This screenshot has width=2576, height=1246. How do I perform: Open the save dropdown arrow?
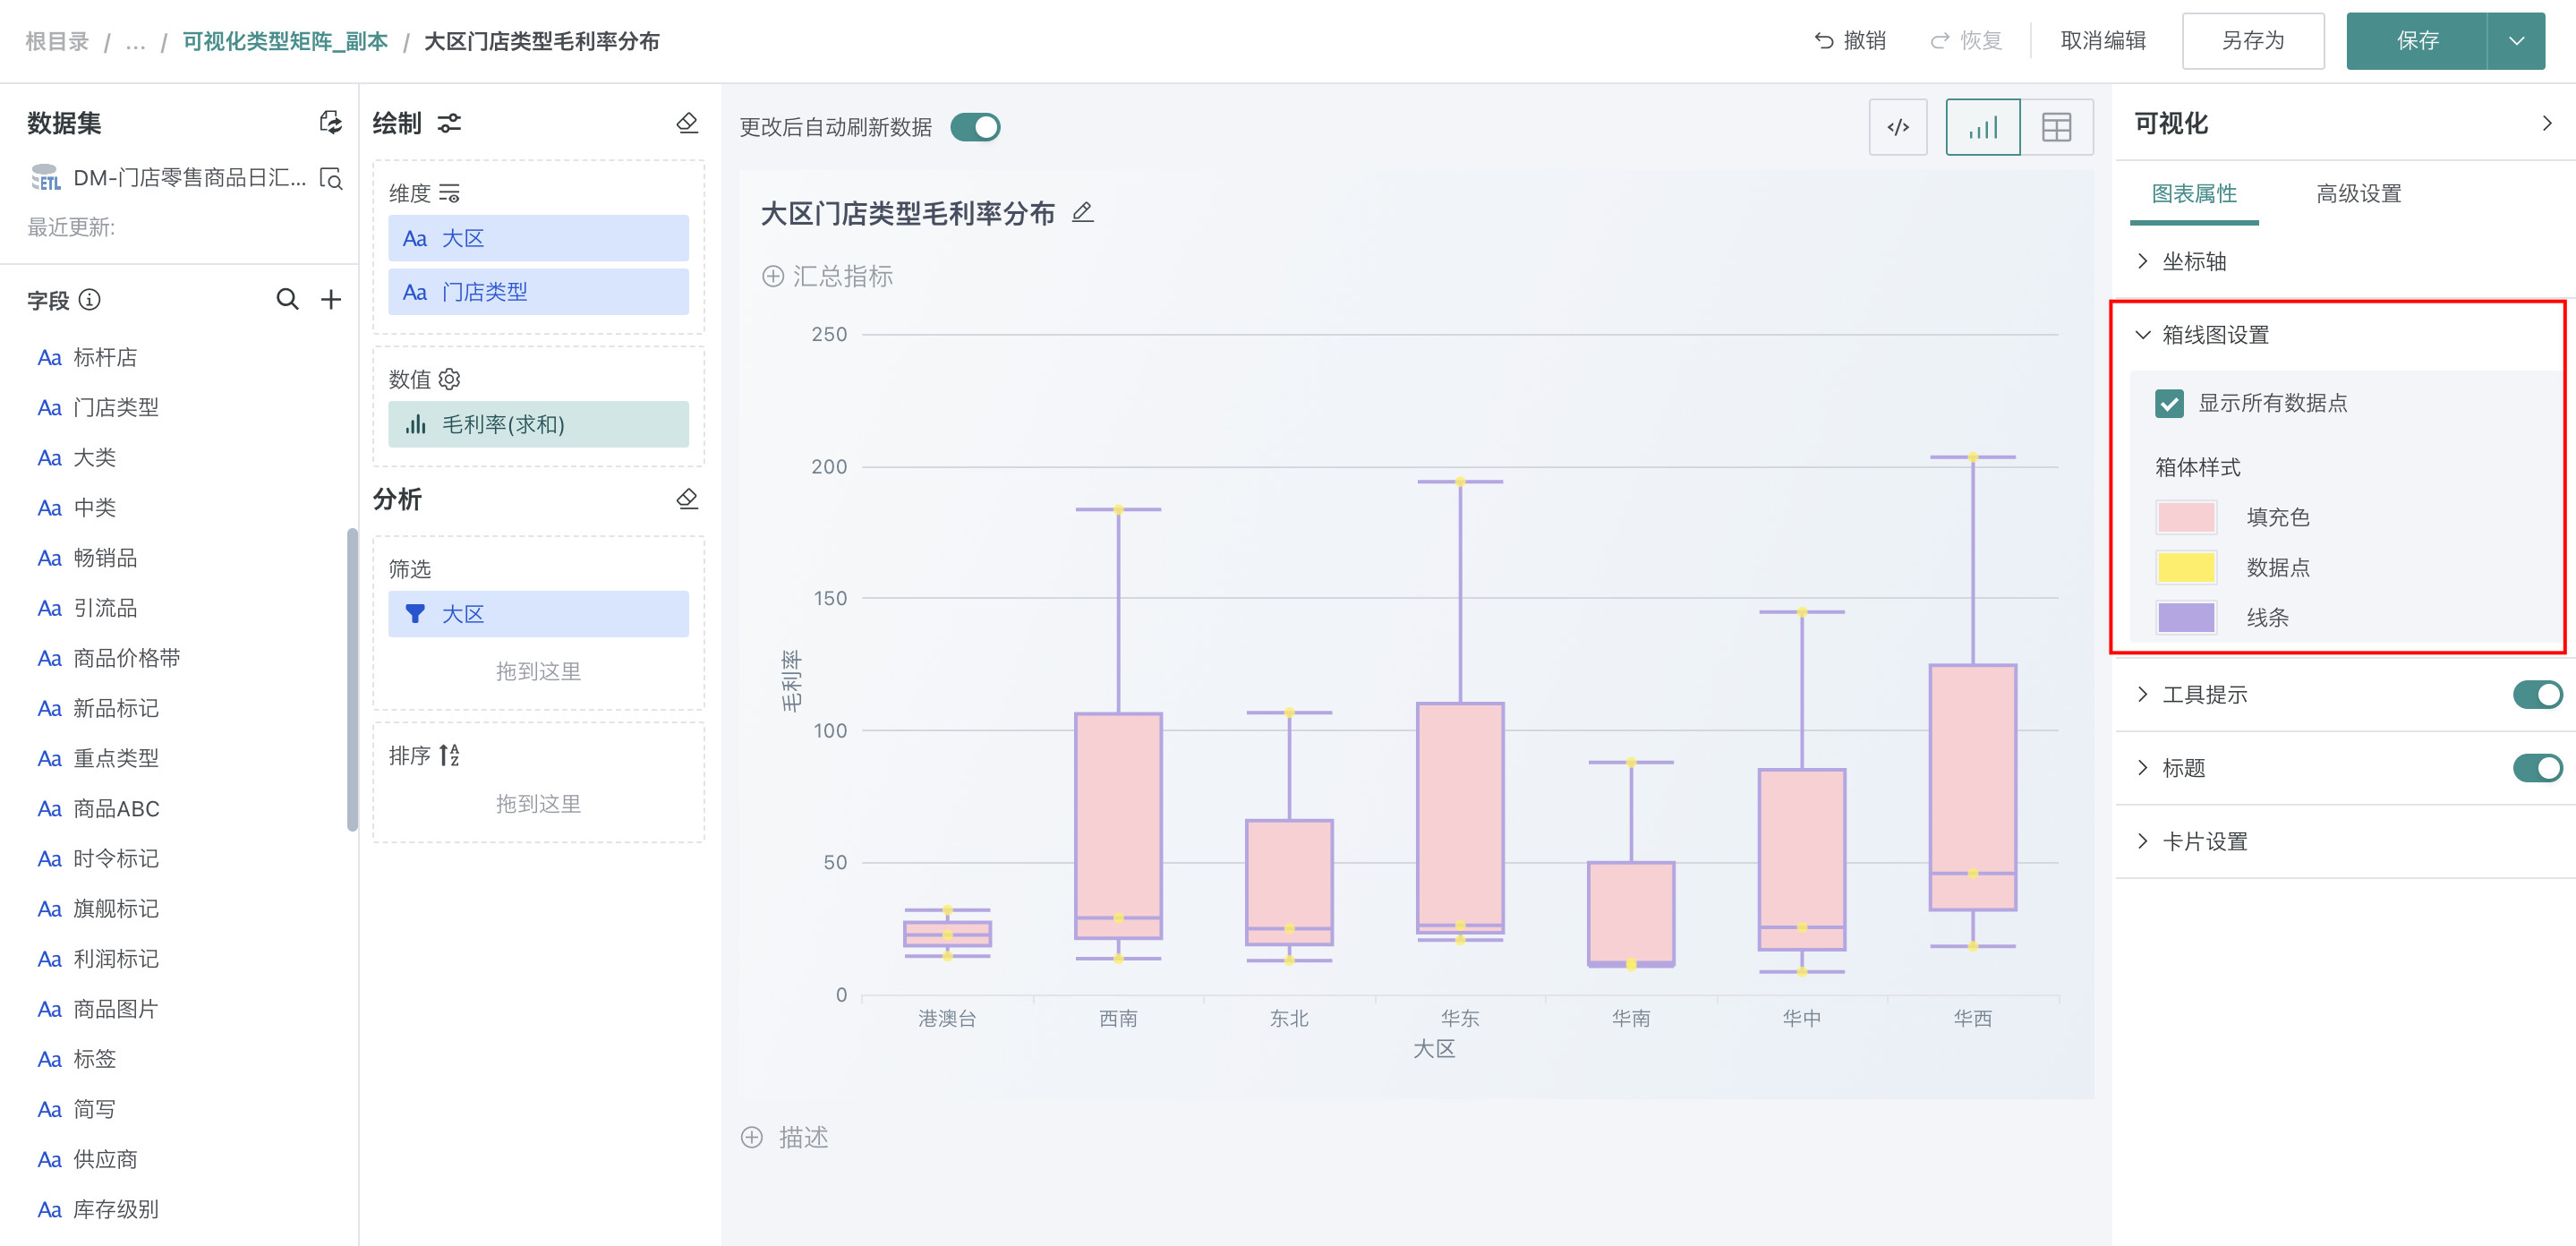[2516, 41]
